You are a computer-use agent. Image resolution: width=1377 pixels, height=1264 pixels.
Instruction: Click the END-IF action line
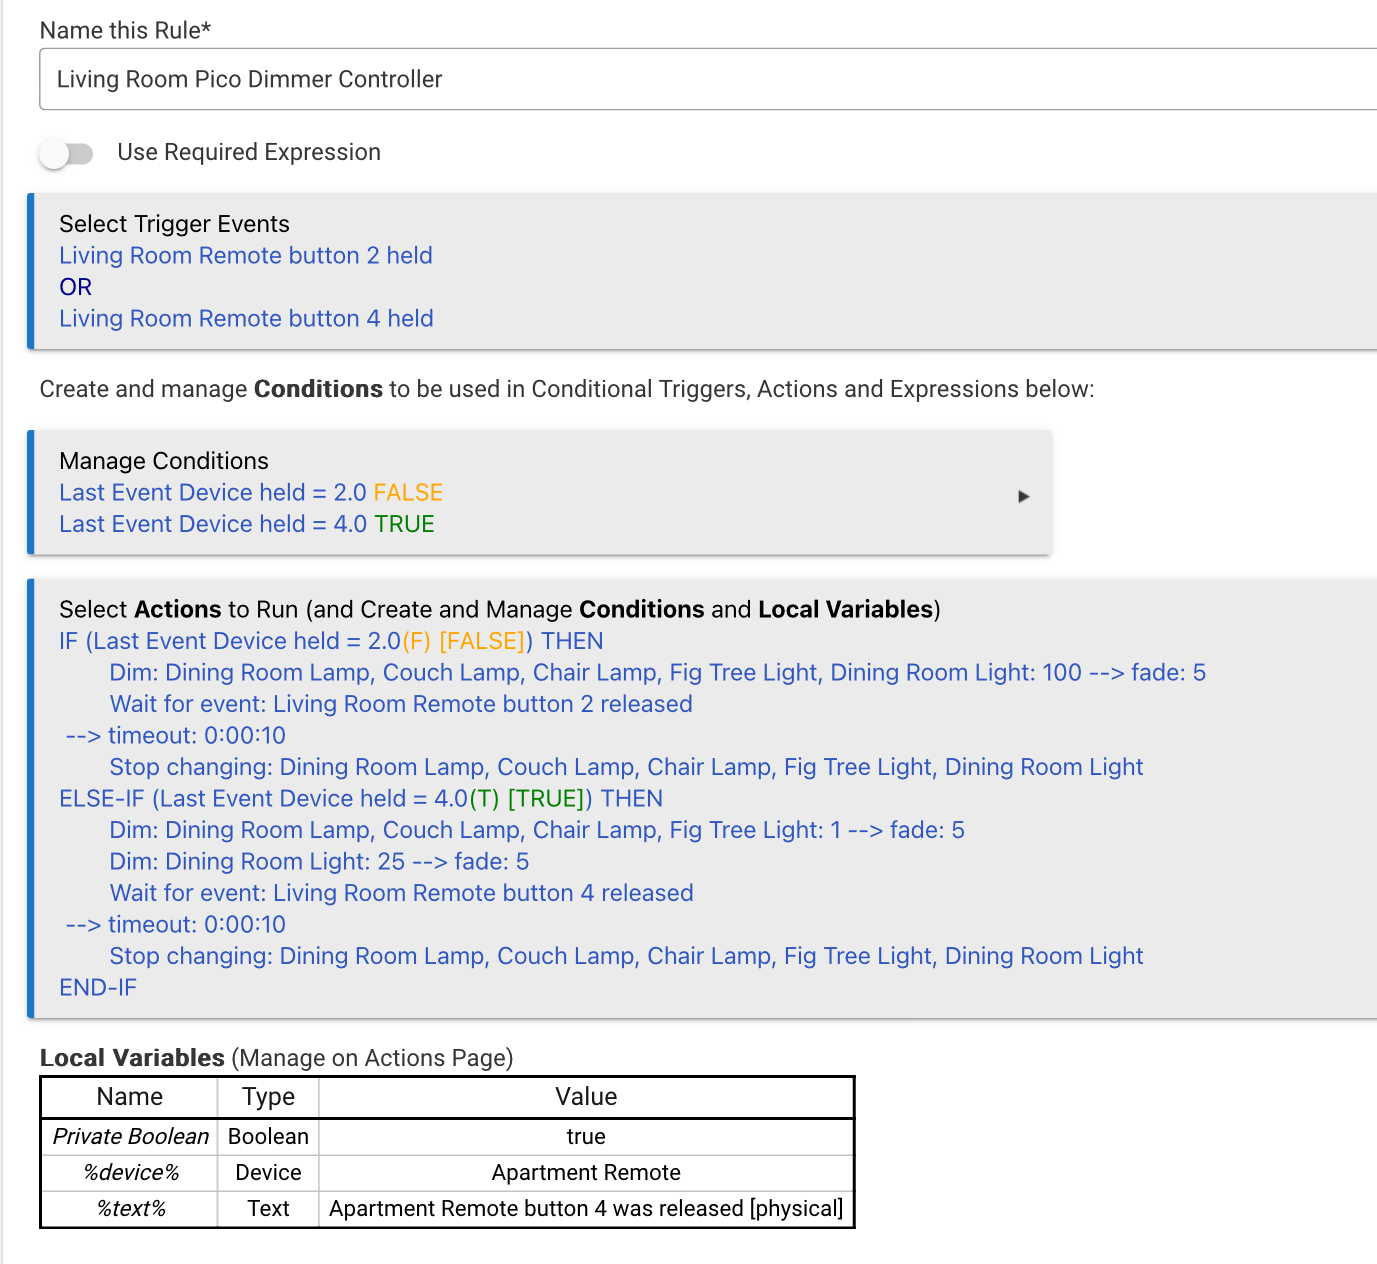point(98,988)
